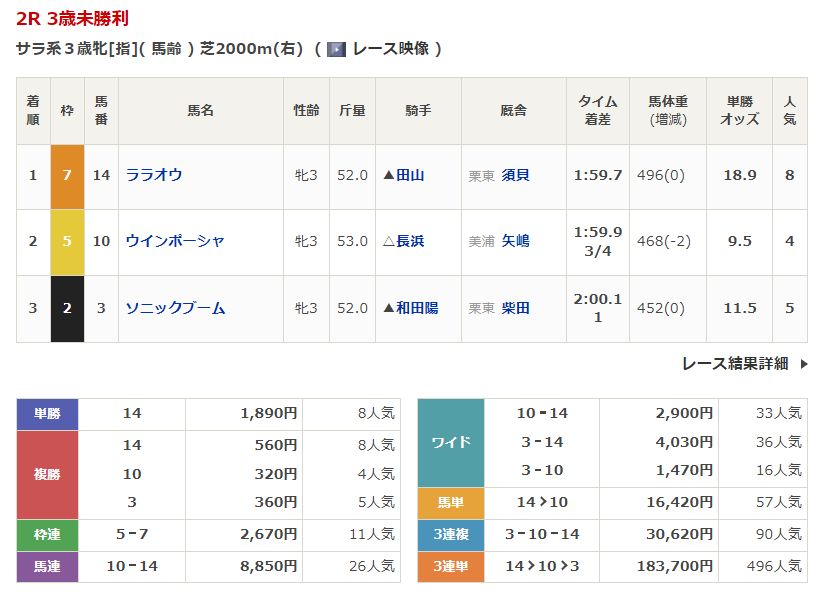Open trainer 柴田 page
Screen dimensions: 823x592
point(515,308)
